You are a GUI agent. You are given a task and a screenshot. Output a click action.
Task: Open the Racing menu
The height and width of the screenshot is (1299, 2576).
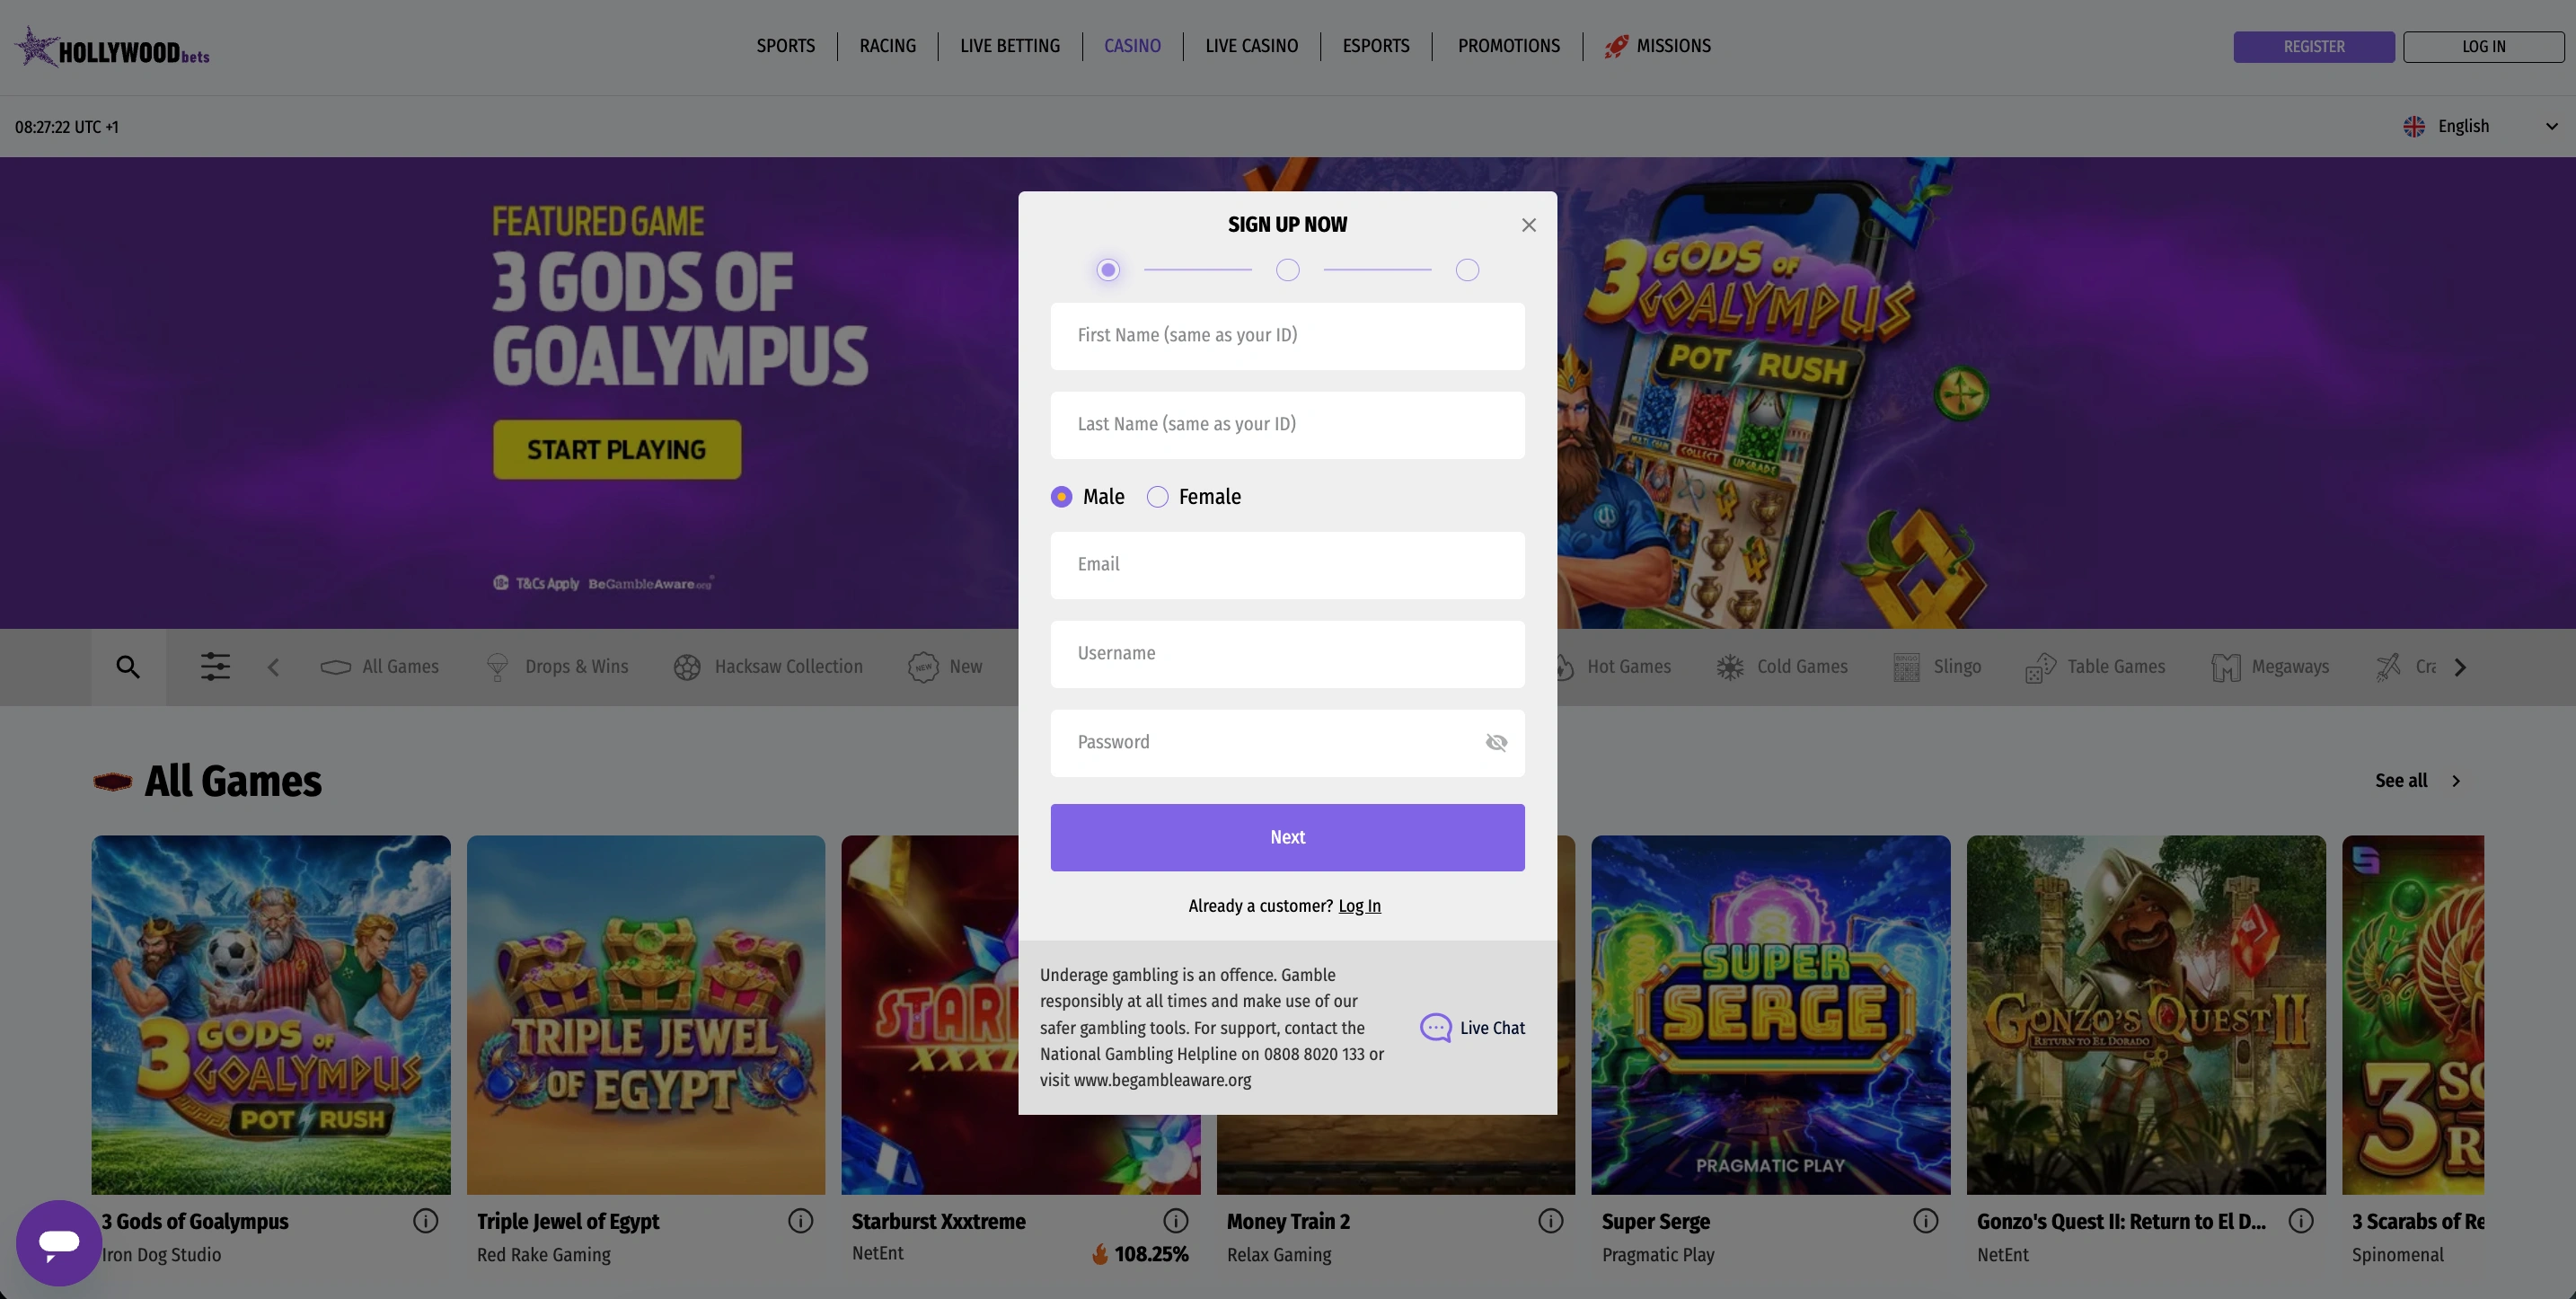[x=887, y=46]
